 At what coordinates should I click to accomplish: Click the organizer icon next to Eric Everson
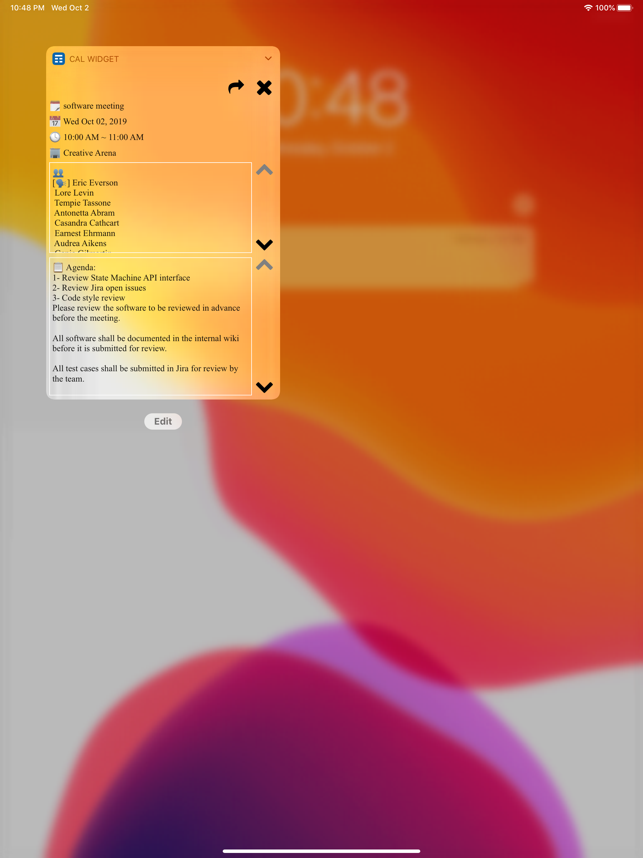click(61, 183)
